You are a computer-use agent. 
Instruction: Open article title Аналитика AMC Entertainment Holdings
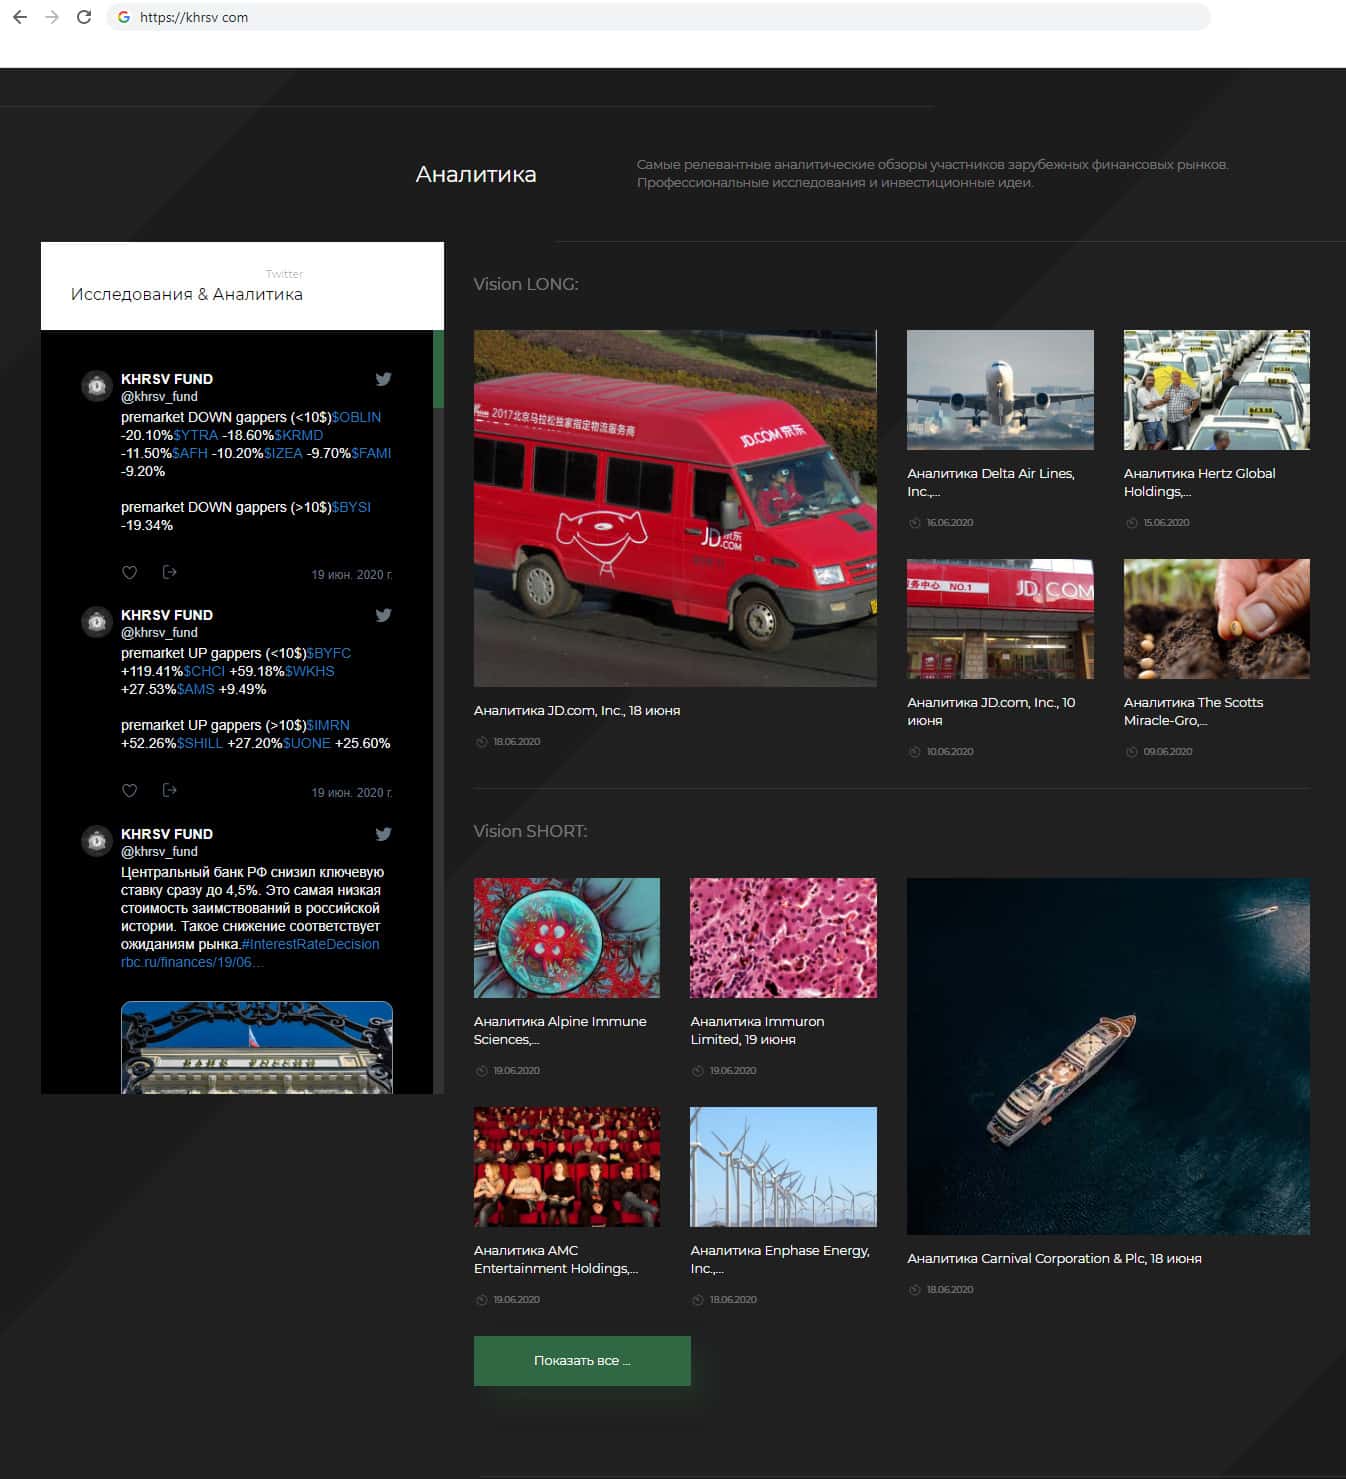pos(556,1259)
